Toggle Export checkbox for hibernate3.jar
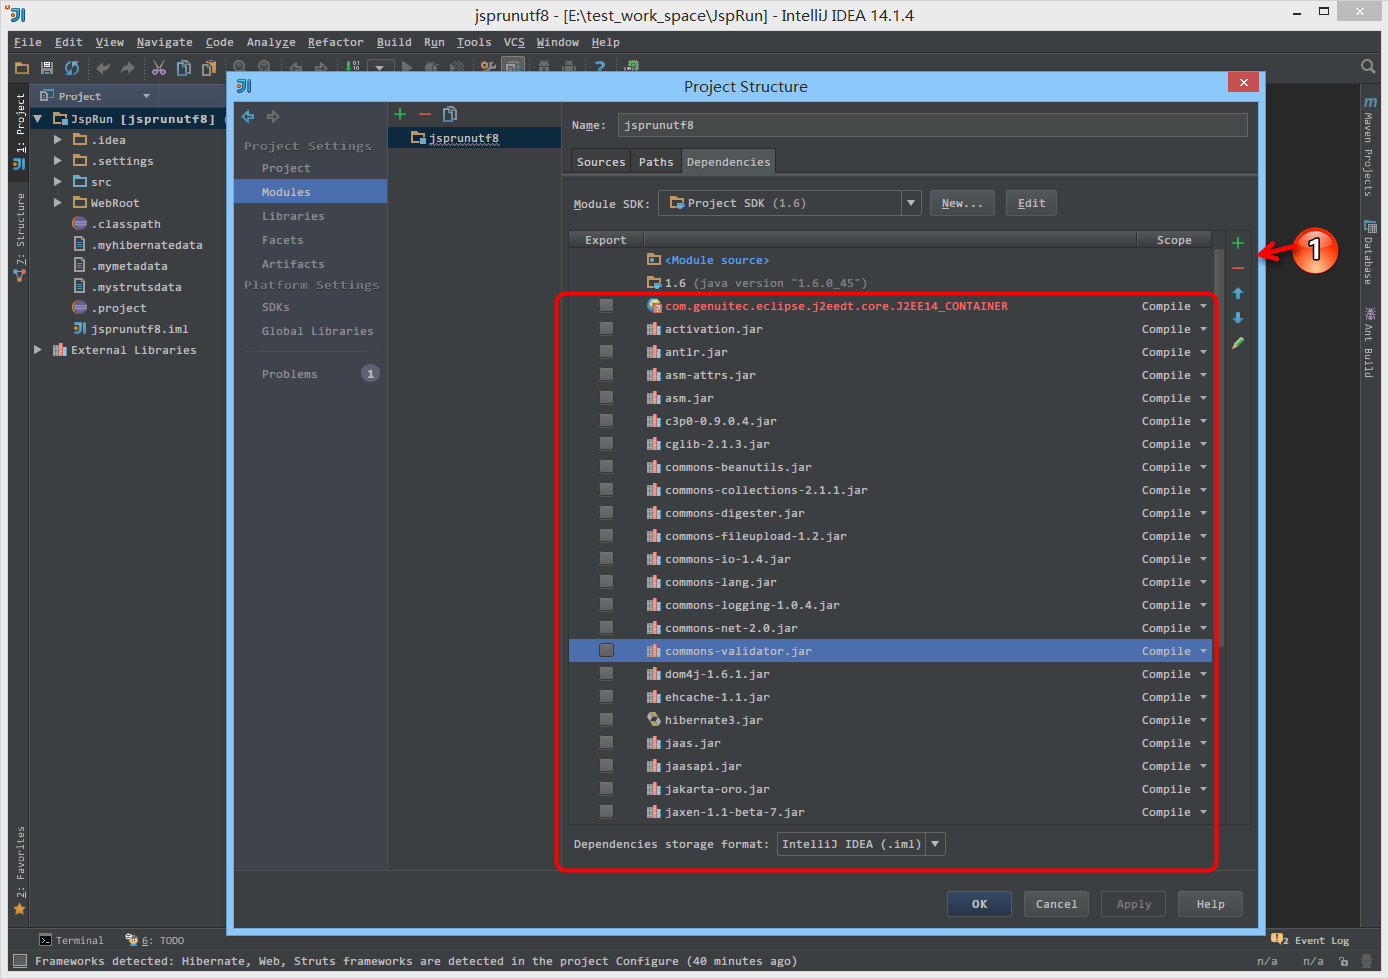The height and width of the screenshot is (979, 1389). 606,719
